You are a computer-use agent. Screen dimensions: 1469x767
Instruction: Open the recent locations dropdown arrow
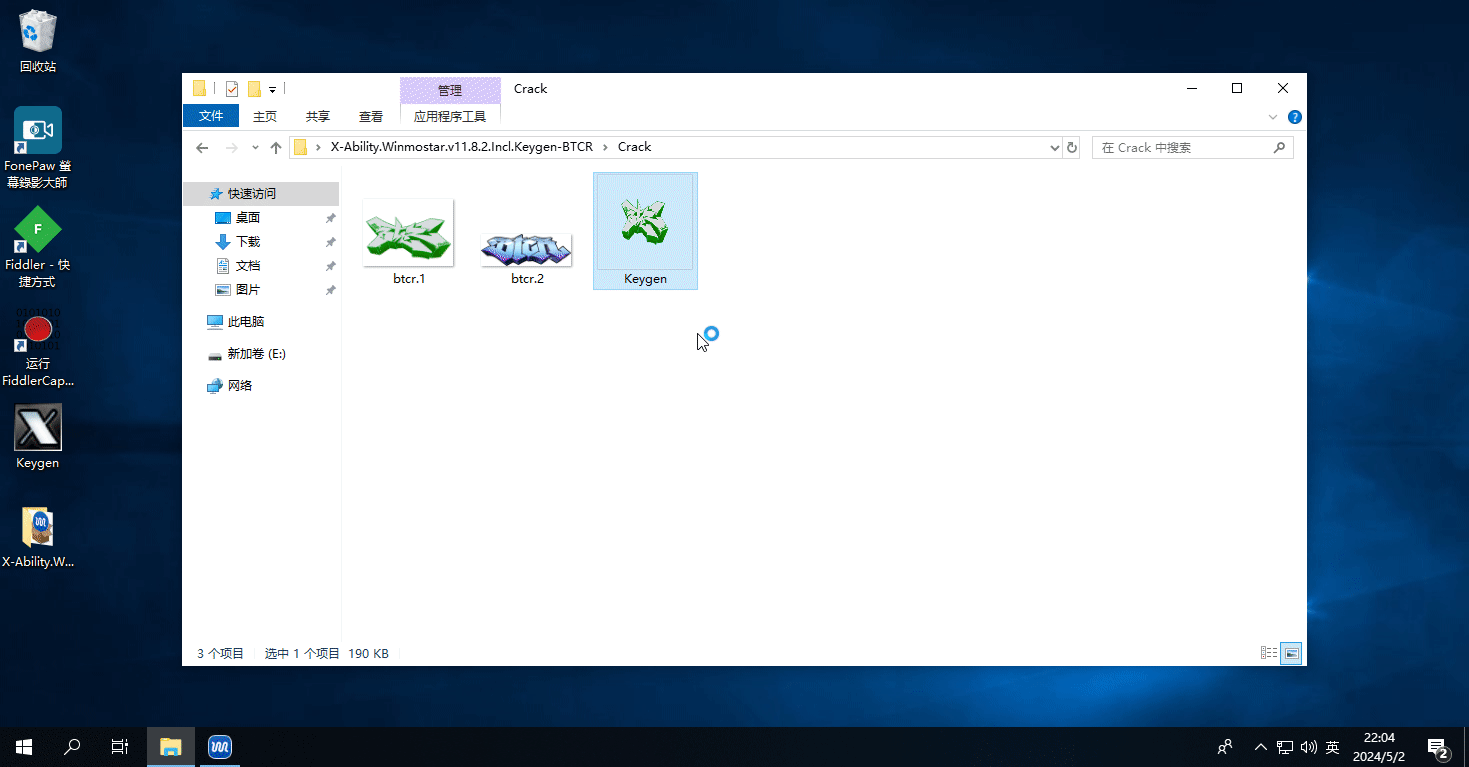click(254, 148)
